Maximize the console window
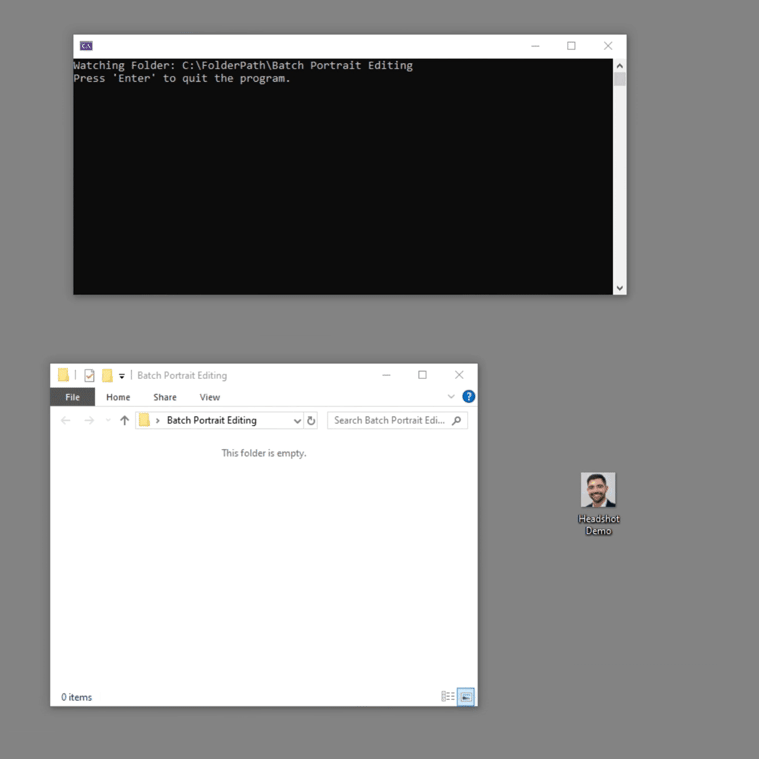Image resolution: width=759 pixels, height=759 pixels. [571, 46]
